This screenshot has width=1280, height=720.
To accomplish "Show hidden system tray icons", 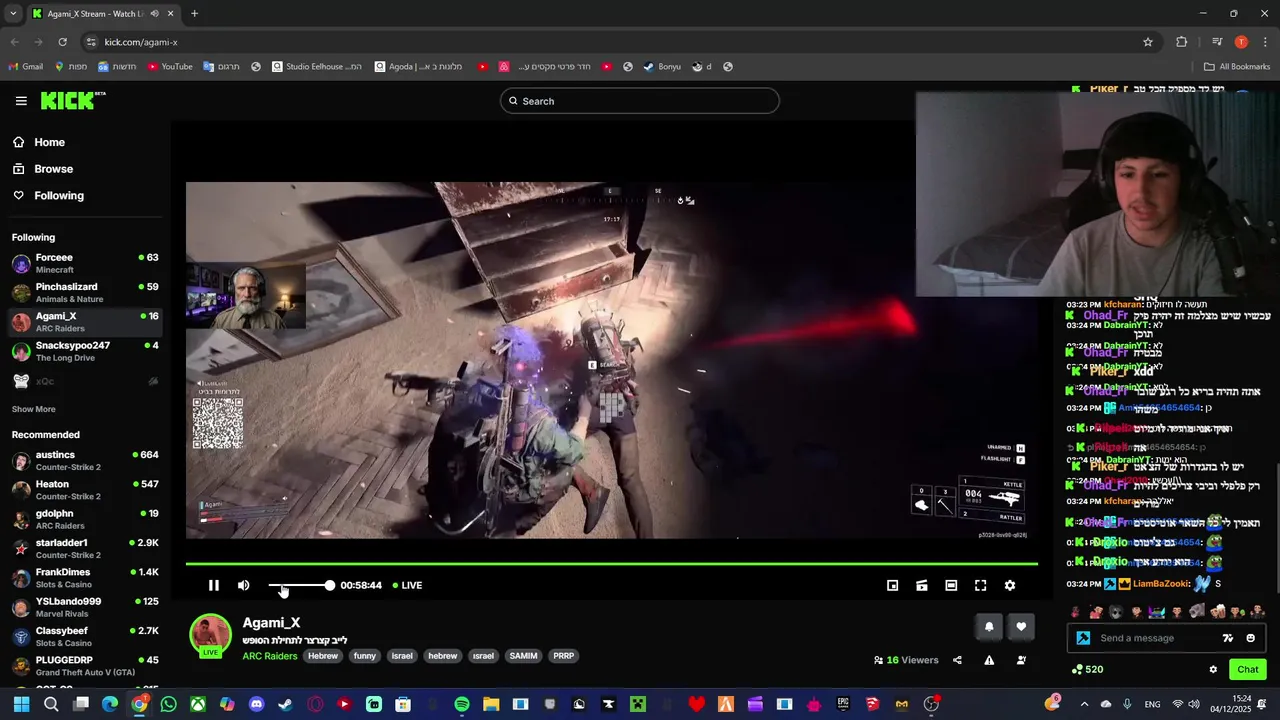I will click(1084, 704).
